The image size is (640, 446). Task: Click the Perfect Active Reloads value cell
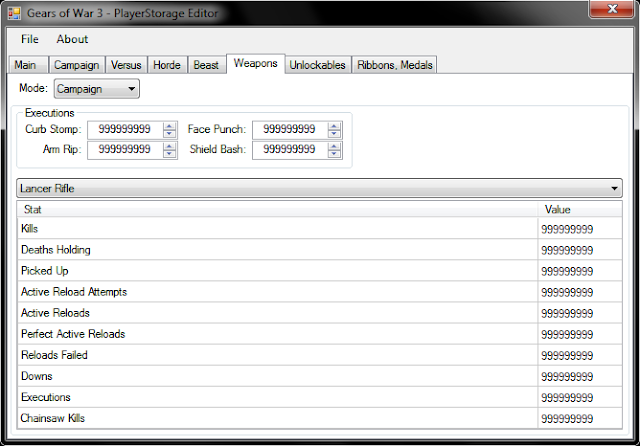(x=580, y=334)
